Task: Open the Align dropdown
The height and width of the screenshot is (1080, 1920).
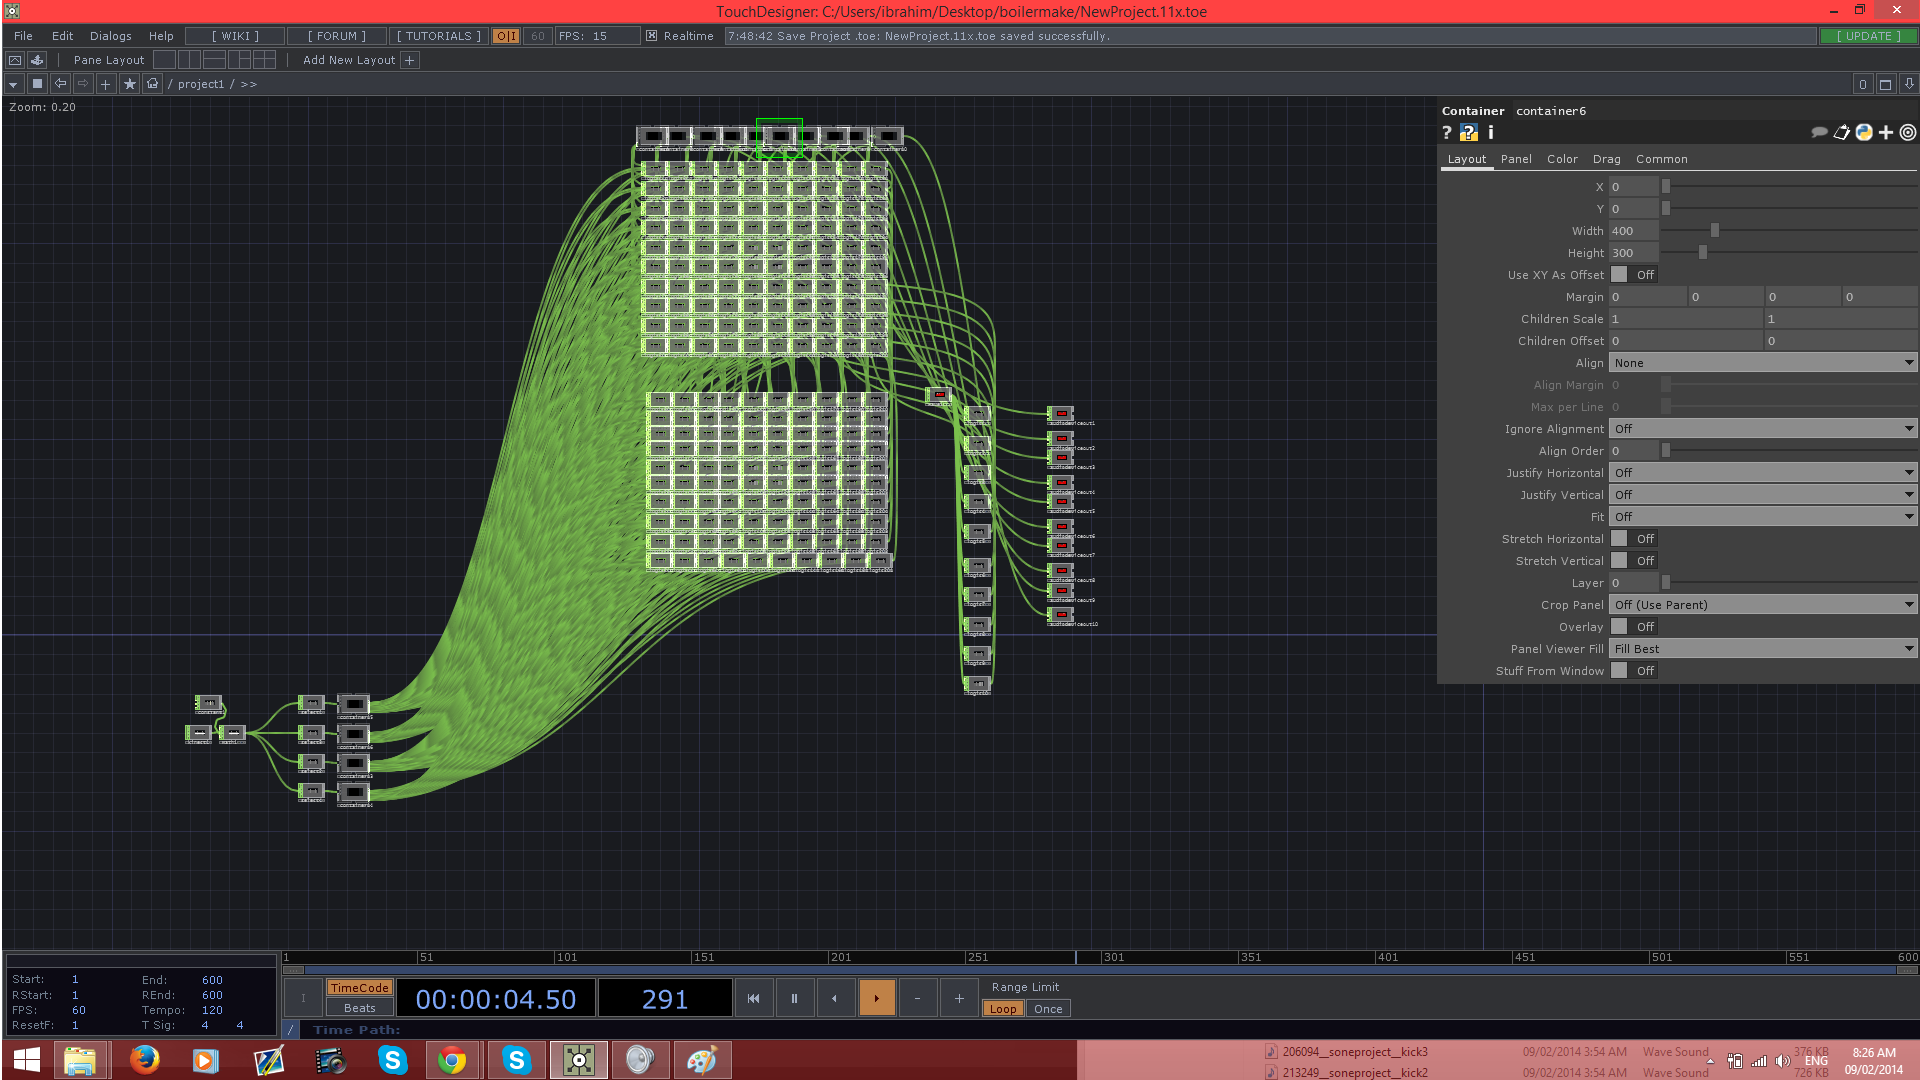Action: pos(1762,363)
